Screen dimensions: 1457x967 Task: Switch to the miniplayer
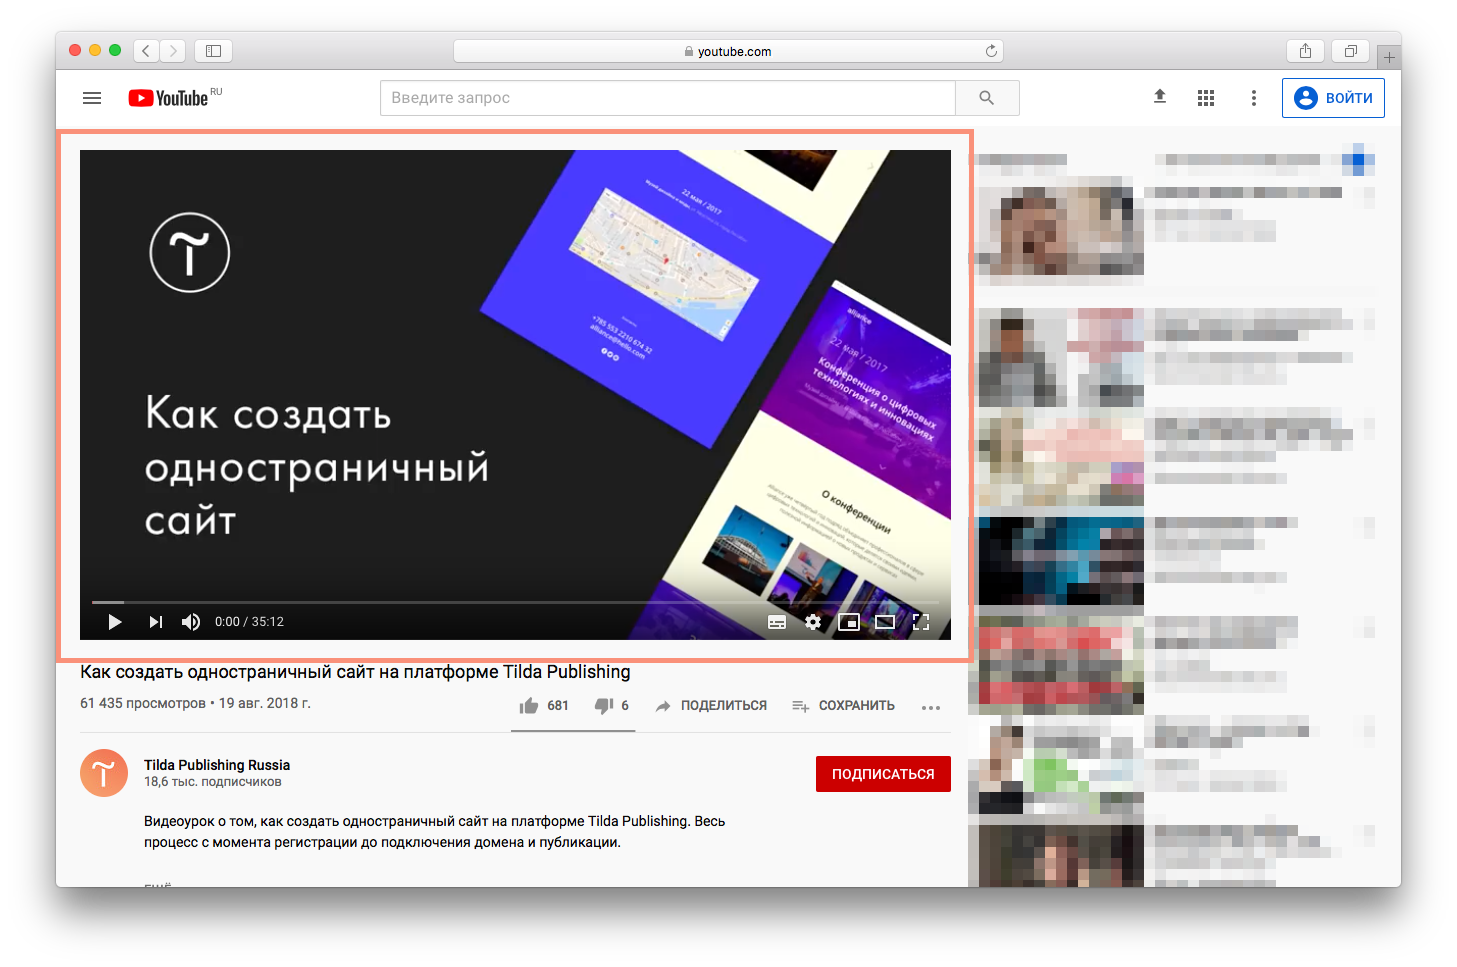849,622
